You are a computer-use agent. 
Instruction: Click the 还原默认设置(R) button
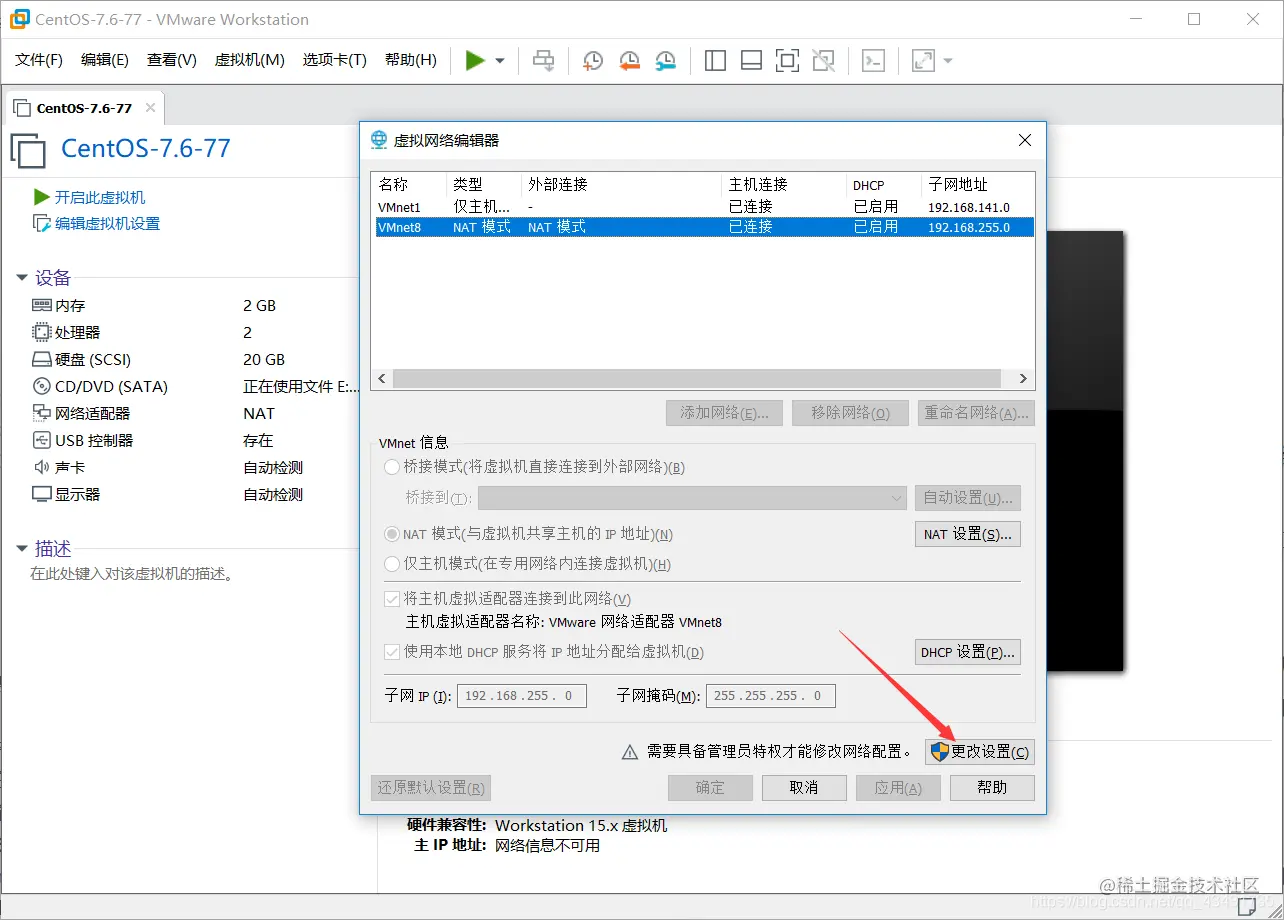431,787
